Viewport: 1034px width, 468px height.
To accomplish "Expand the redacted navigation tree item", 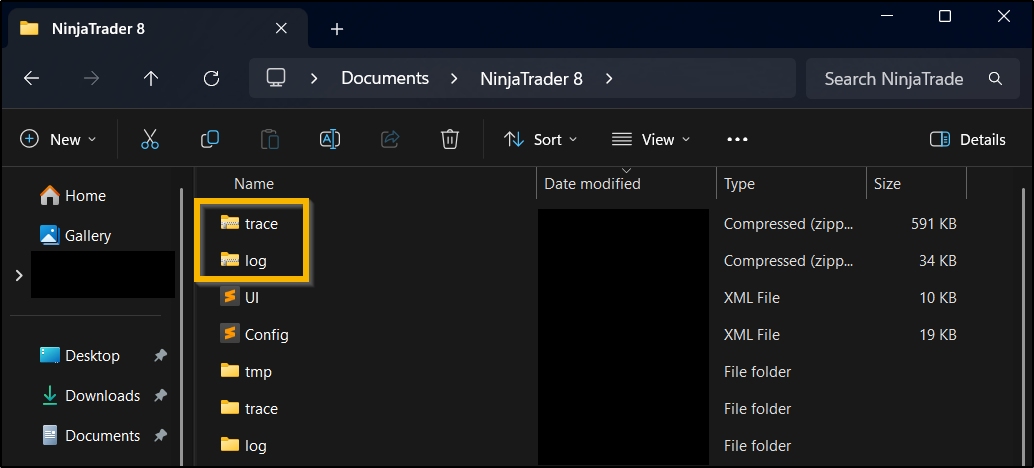I will [x=18, y=276].
